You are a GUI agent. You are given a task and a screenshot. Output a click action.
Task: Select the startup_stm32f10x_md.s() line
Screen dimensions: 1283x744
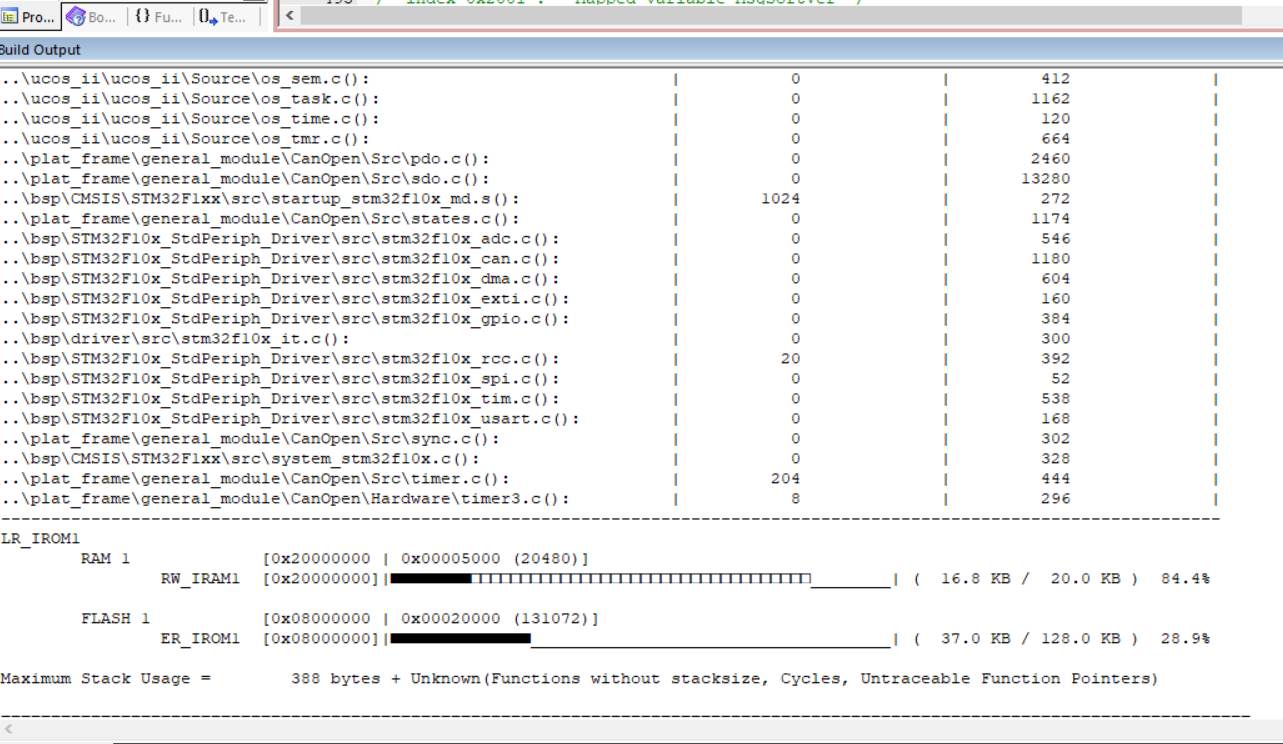pos(608,198)
